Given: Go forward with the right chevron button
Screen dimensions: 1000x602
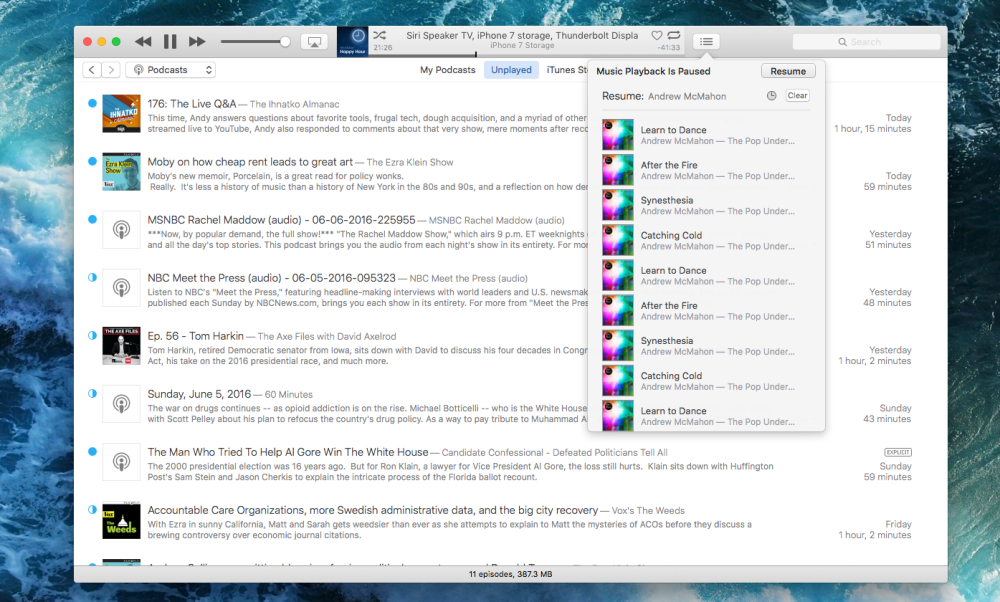Looking at the screenshot, I should click(111, 70).
